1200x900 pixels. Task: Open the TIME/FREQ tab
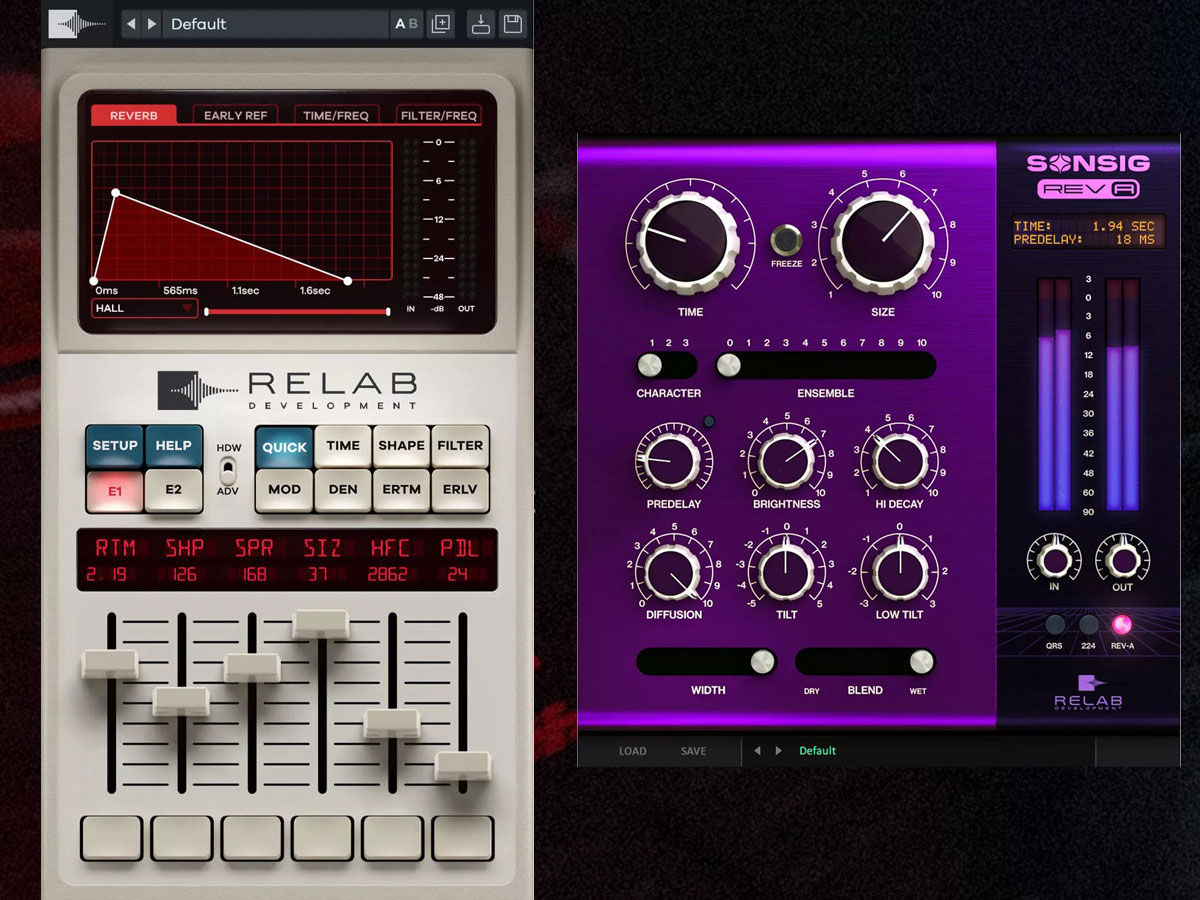(336, 115)
